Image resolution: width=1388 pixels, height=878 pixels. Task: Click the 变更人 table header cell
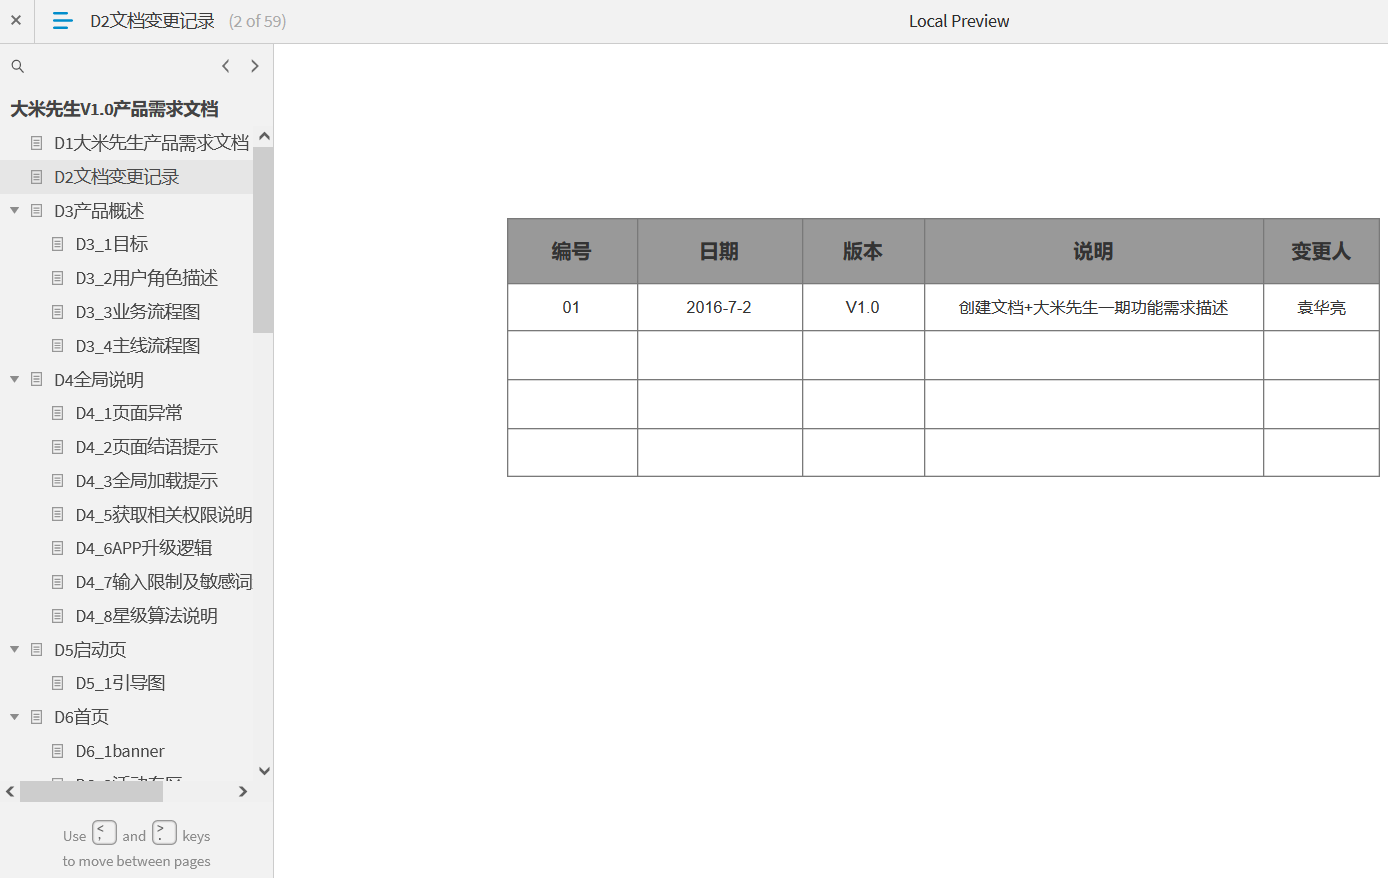pos(1321,251)
